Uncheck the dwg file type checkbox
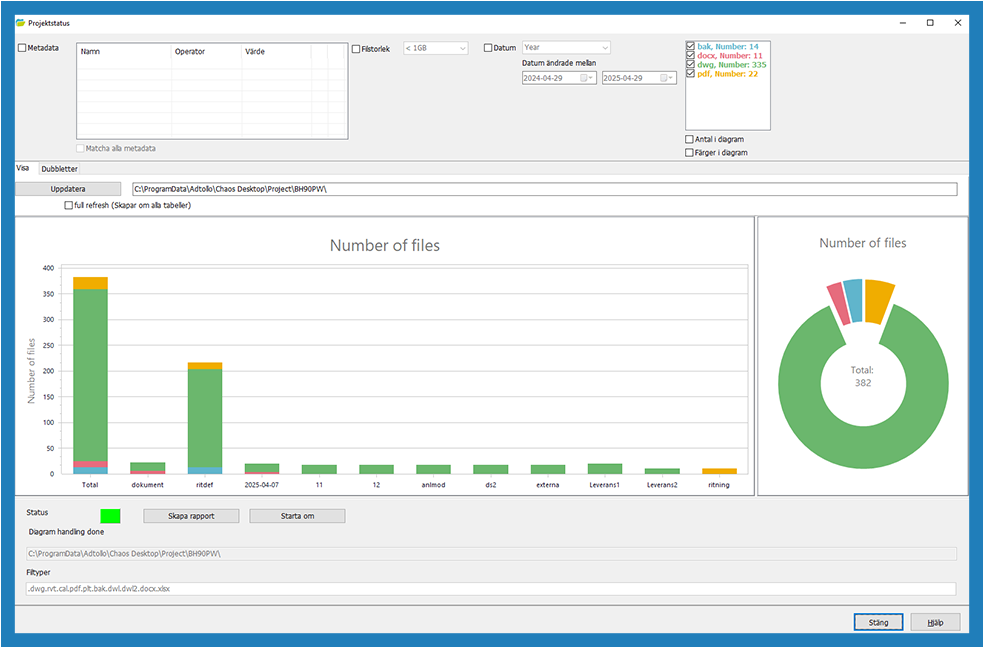The height and width of the screenshot is (647, 984). 690,64
